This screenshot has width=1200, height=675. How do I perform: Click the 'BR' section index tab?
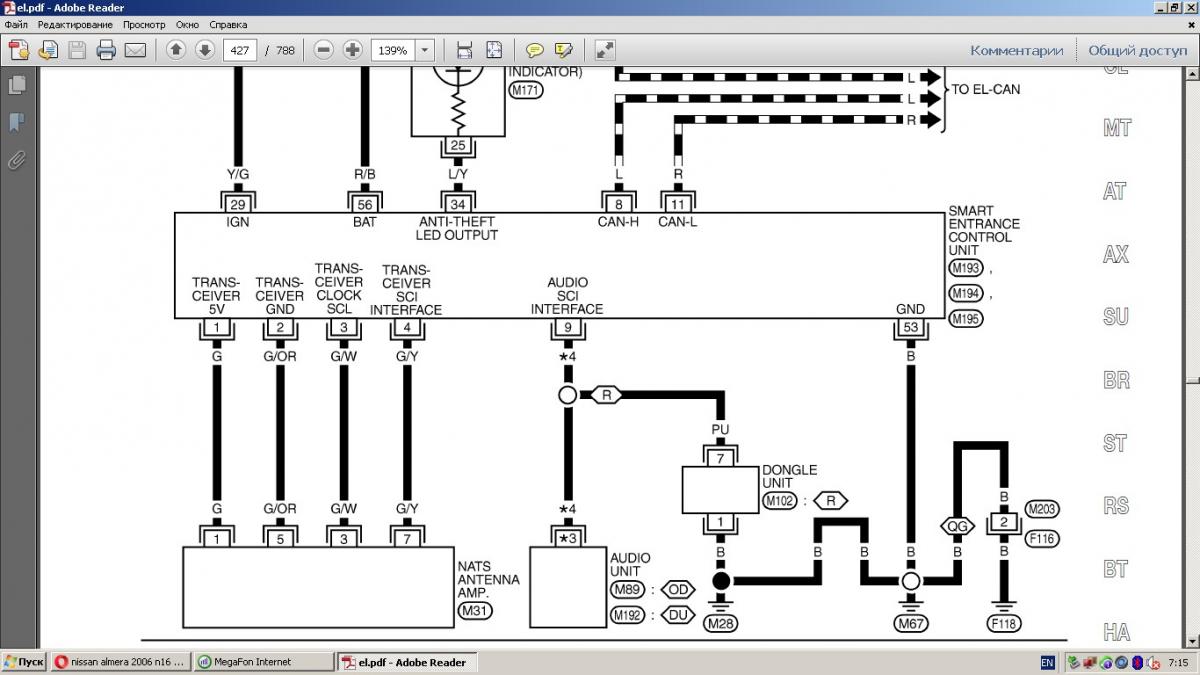[x=1117, y=380]
